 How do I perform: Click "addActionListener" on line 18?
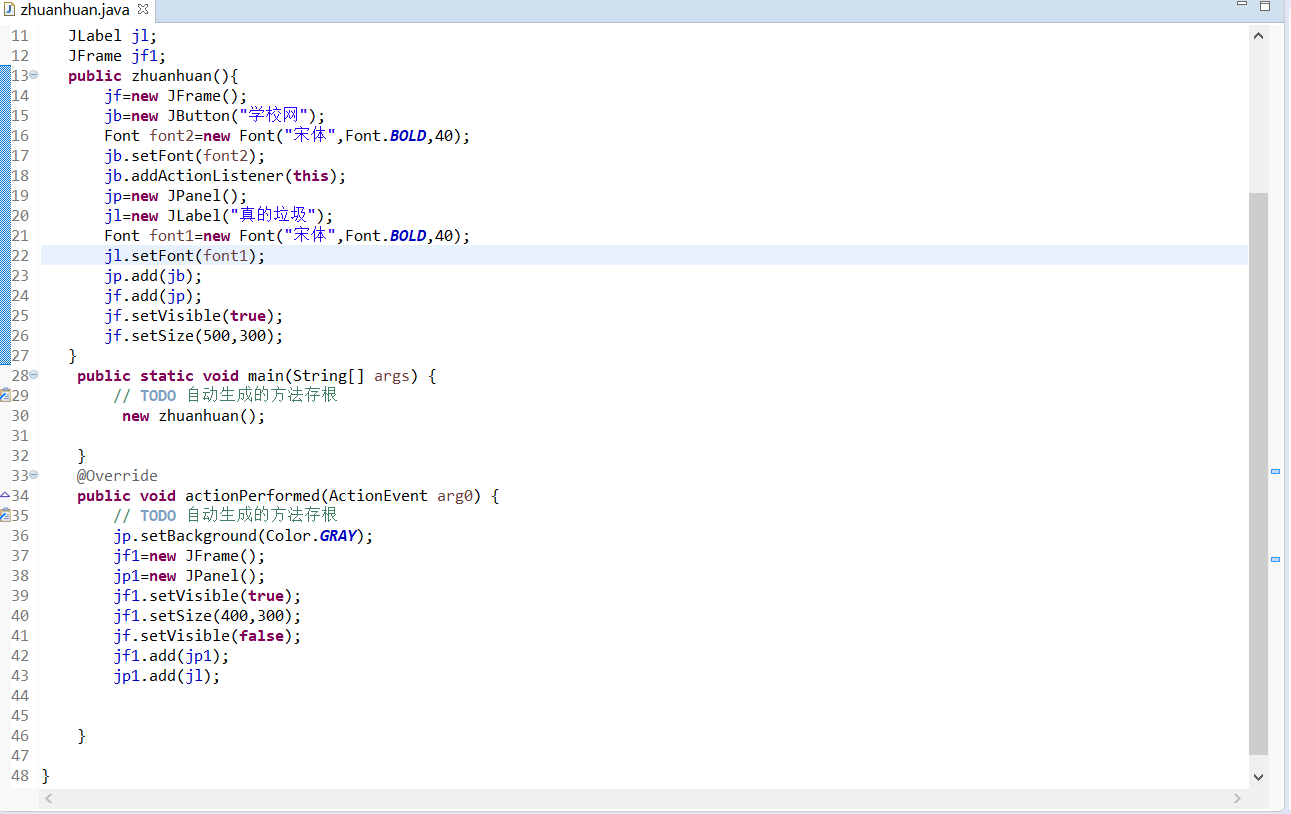[x=208, y=175]
